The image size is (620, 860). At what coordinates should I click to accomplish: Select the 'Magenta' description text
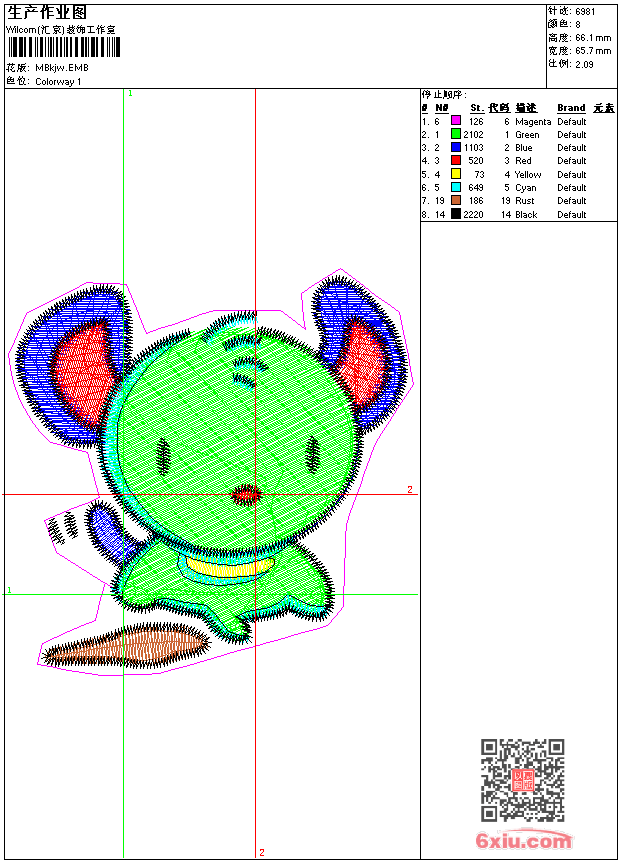(x=533, y=122)
